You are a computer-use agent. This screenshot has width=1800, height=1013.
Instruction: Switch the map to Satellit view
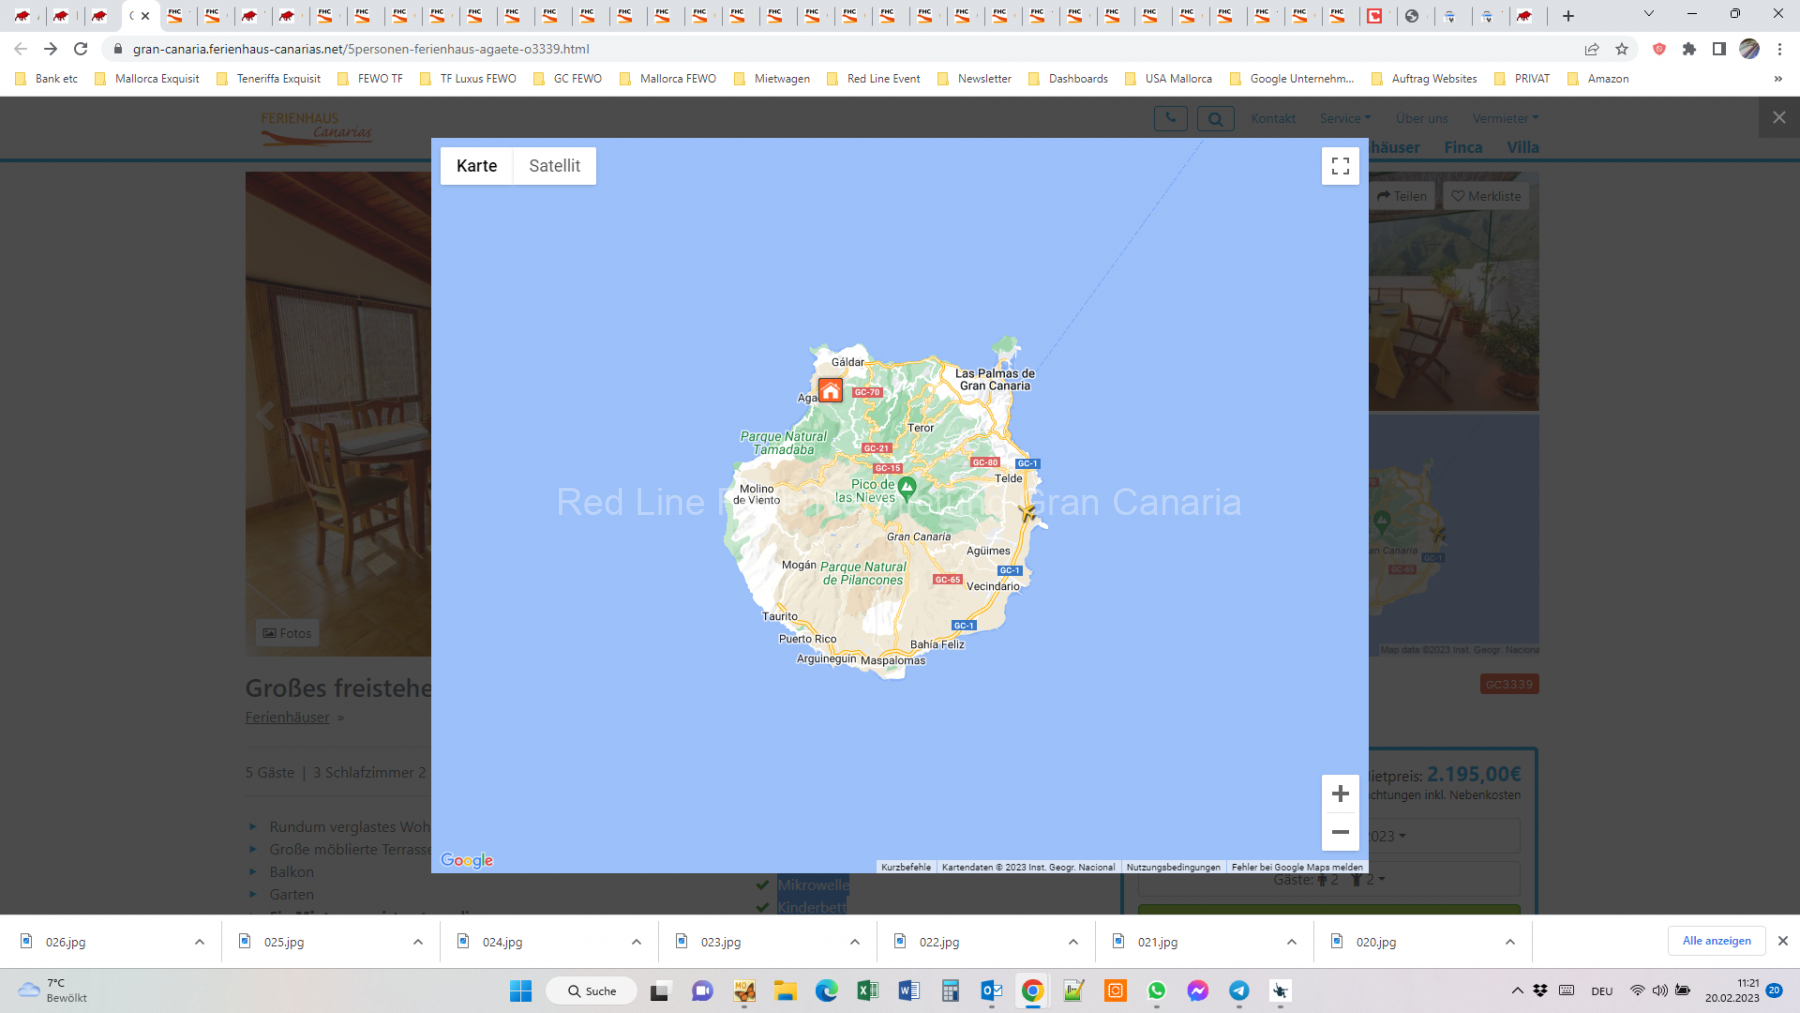[x=554, y=166]
